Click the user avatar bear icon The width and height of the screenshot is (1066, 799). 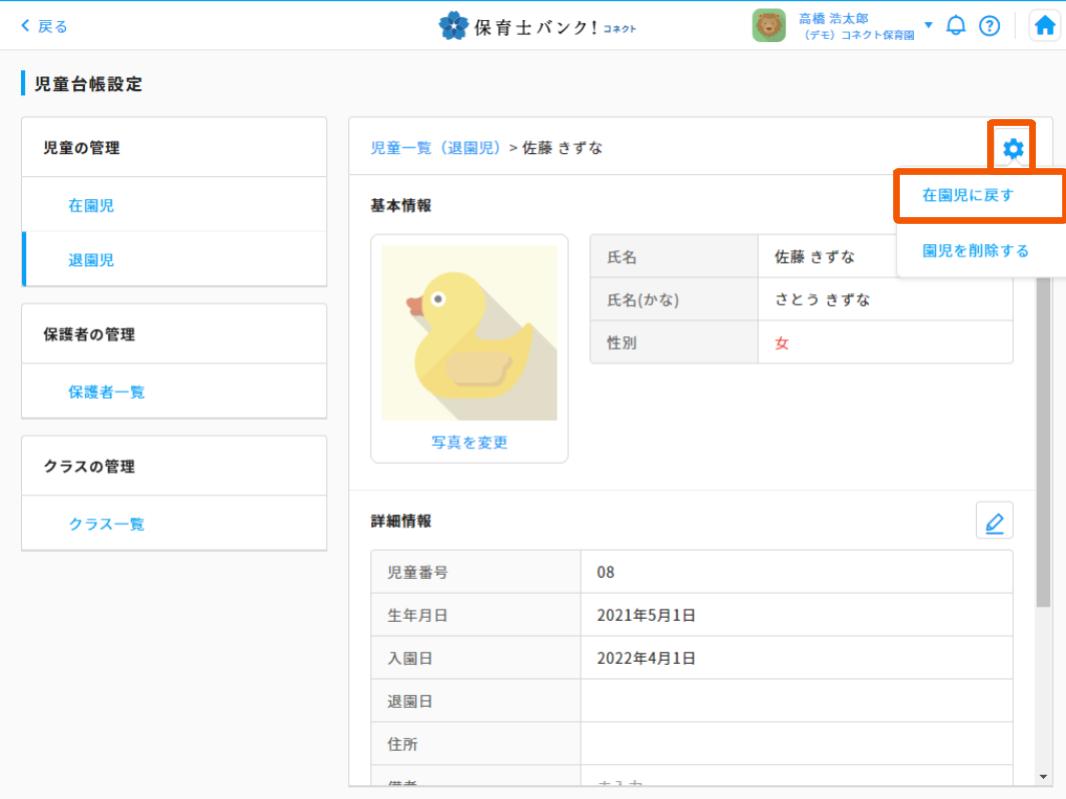[x=769, y=25]
